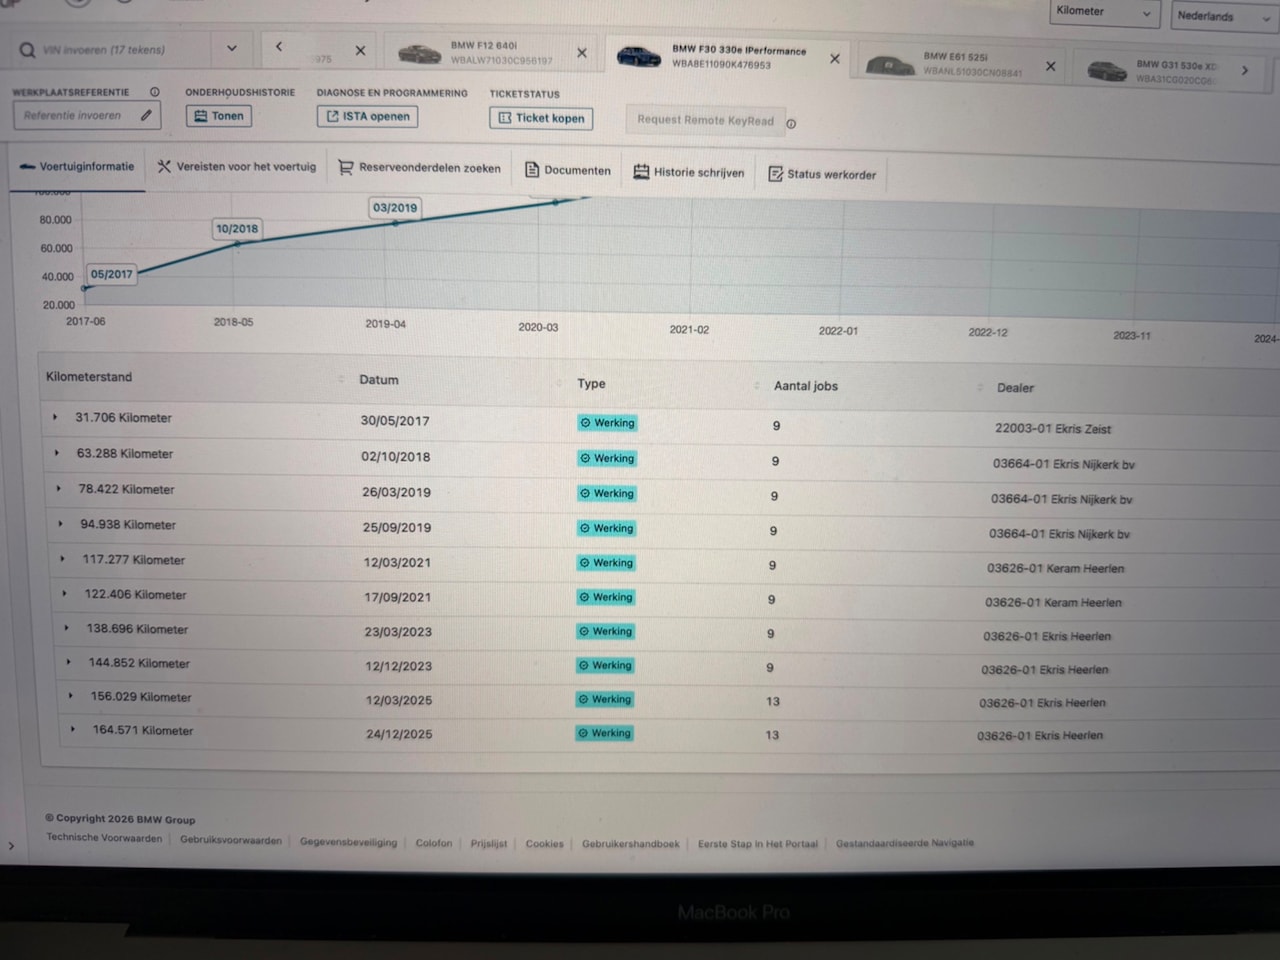Open the Vereisten voor het voertuig tab
The width and height of the screenshot is (1280, 960).
[237, 167]
